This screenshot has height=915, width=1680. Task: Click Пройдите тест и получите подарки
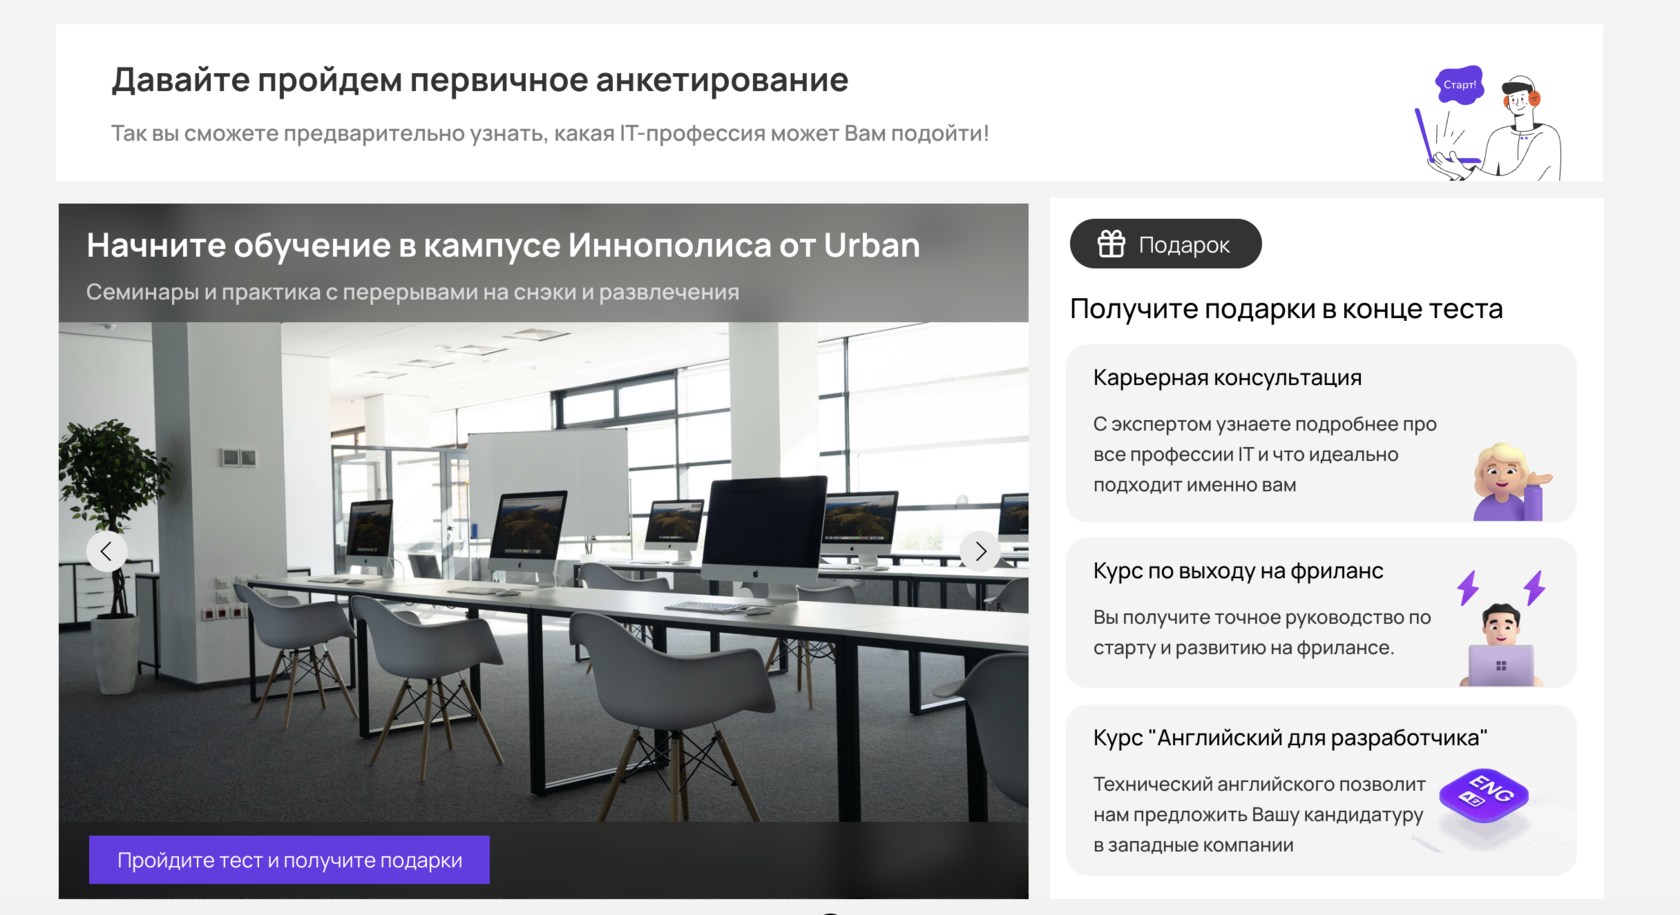tap(288, 859)
